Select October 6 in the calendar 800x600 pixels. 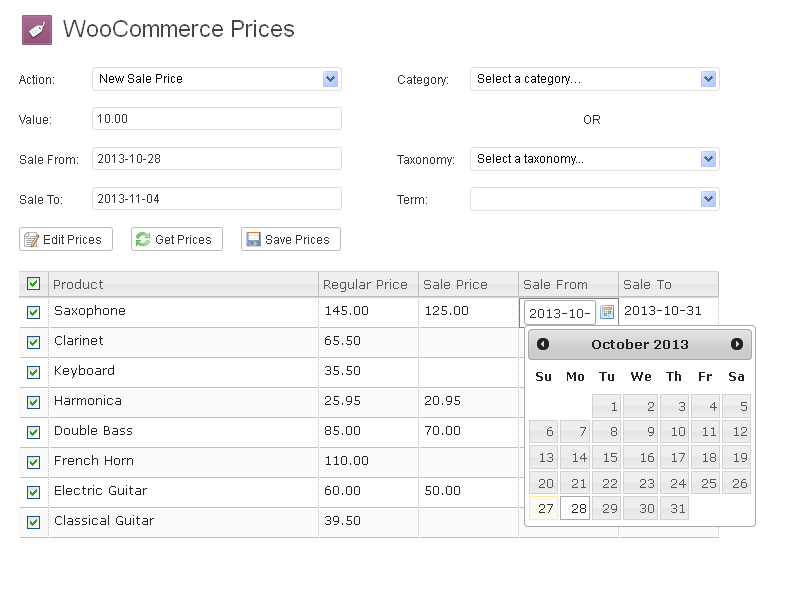pyautogui.click(x=544, y=432)
